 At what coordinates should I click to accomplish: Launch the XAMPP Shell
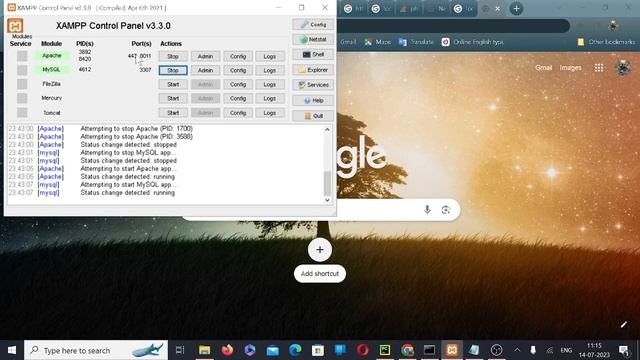313,55
